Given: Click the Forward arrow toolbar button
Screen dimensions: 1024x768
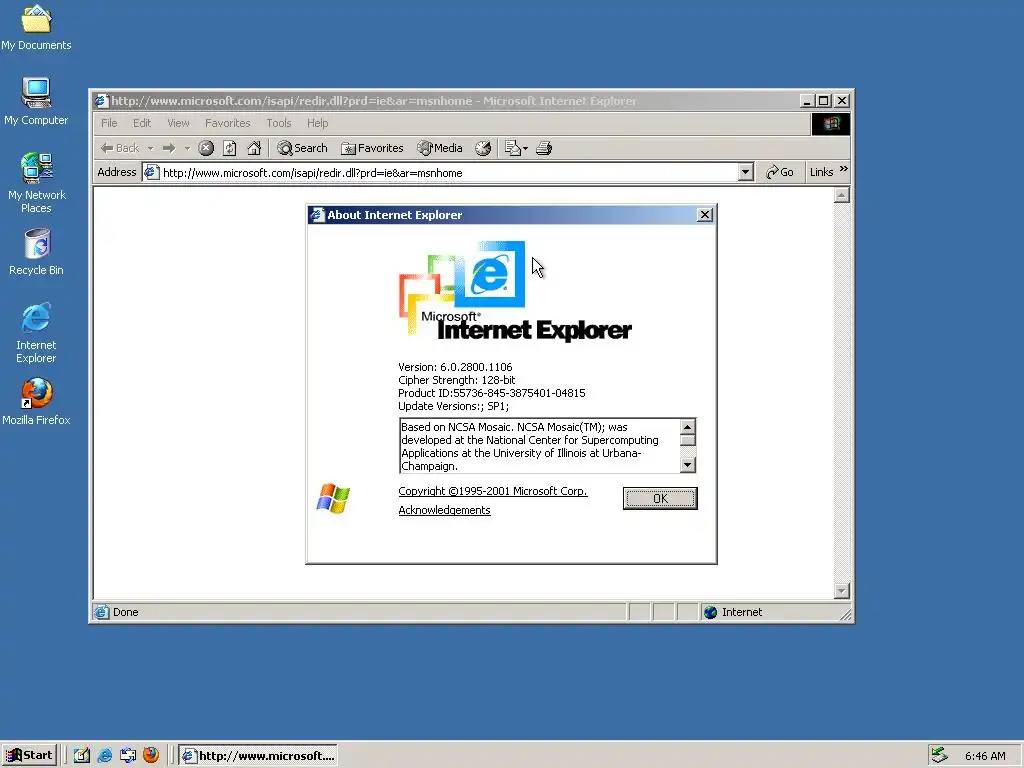Looking at the screenshot, I should [x=169, y=148].
